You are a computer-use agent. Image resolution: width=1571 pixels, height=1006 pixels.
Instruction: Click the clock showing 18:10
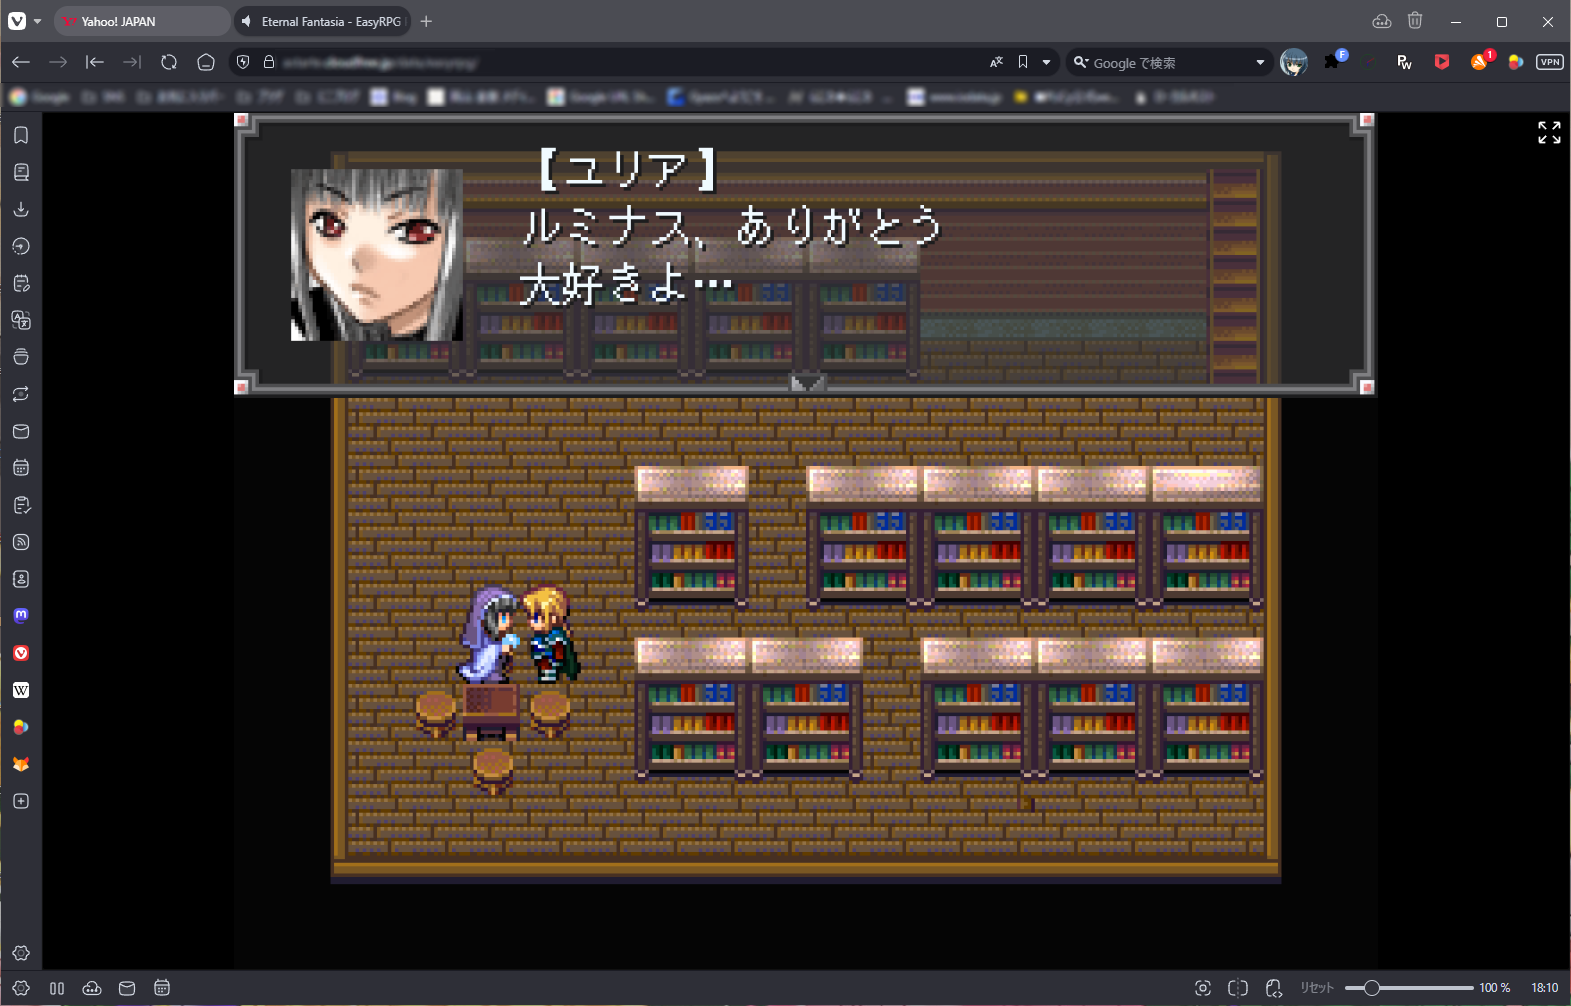tap(1544, 988)
